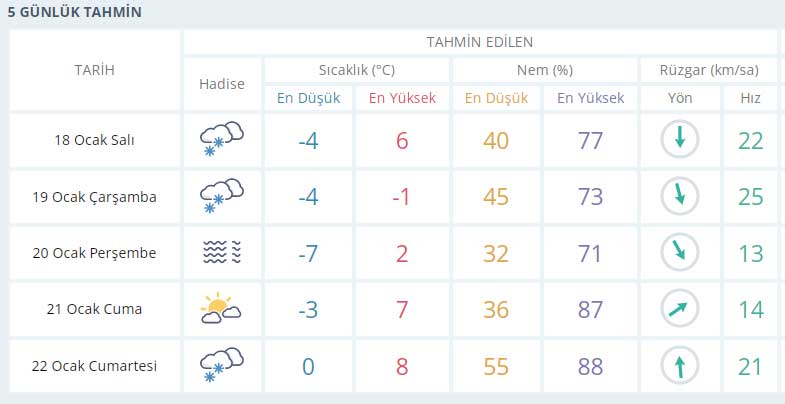Click the upward wind arrow for 22 Ocak
The height and width of the screenshot is (404, 785).
(x=679, y=366)
